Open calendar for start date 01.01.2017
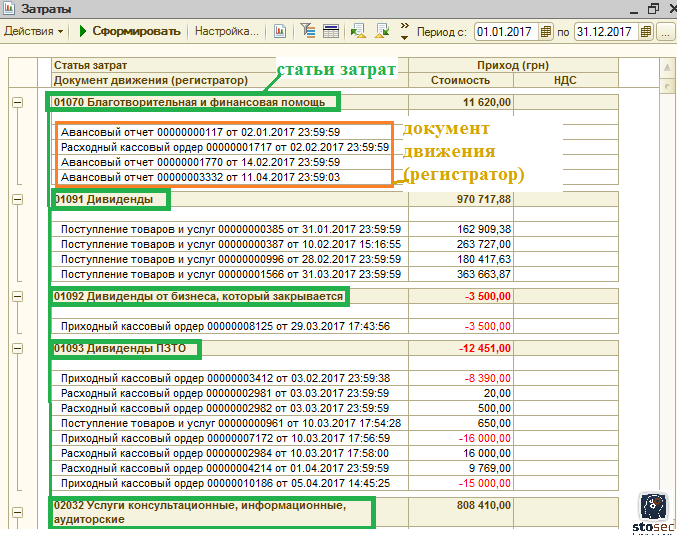 pos(546,32)
